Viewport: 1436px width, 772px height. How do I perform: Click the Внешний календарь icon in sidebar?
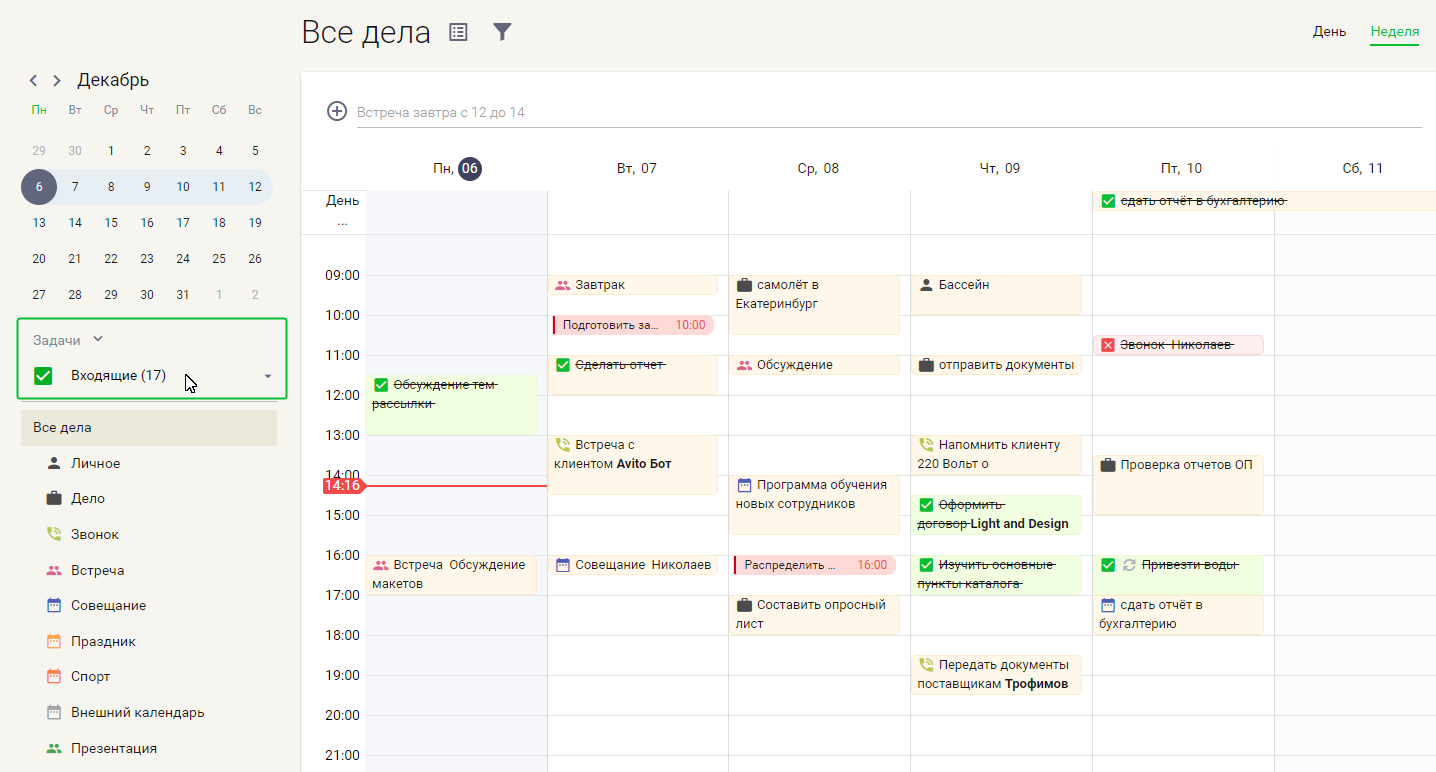[54, 712]
